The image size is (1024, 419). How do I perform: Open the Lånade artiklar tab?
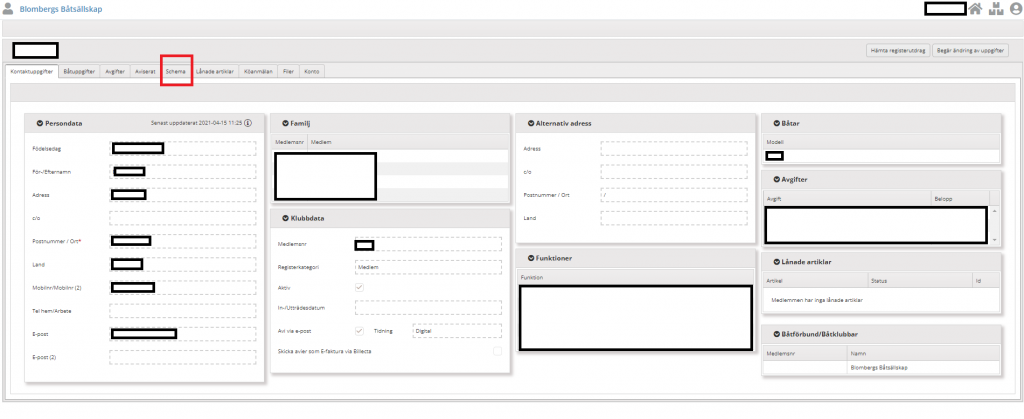pyautogui.click(x=216, y=72)
